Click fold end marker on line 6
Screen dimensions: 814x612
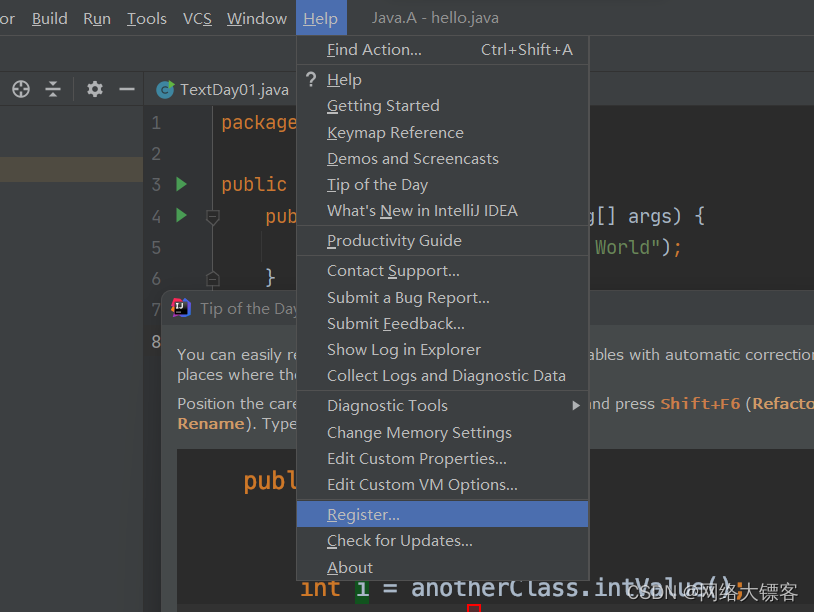click(x=212, y=279)
